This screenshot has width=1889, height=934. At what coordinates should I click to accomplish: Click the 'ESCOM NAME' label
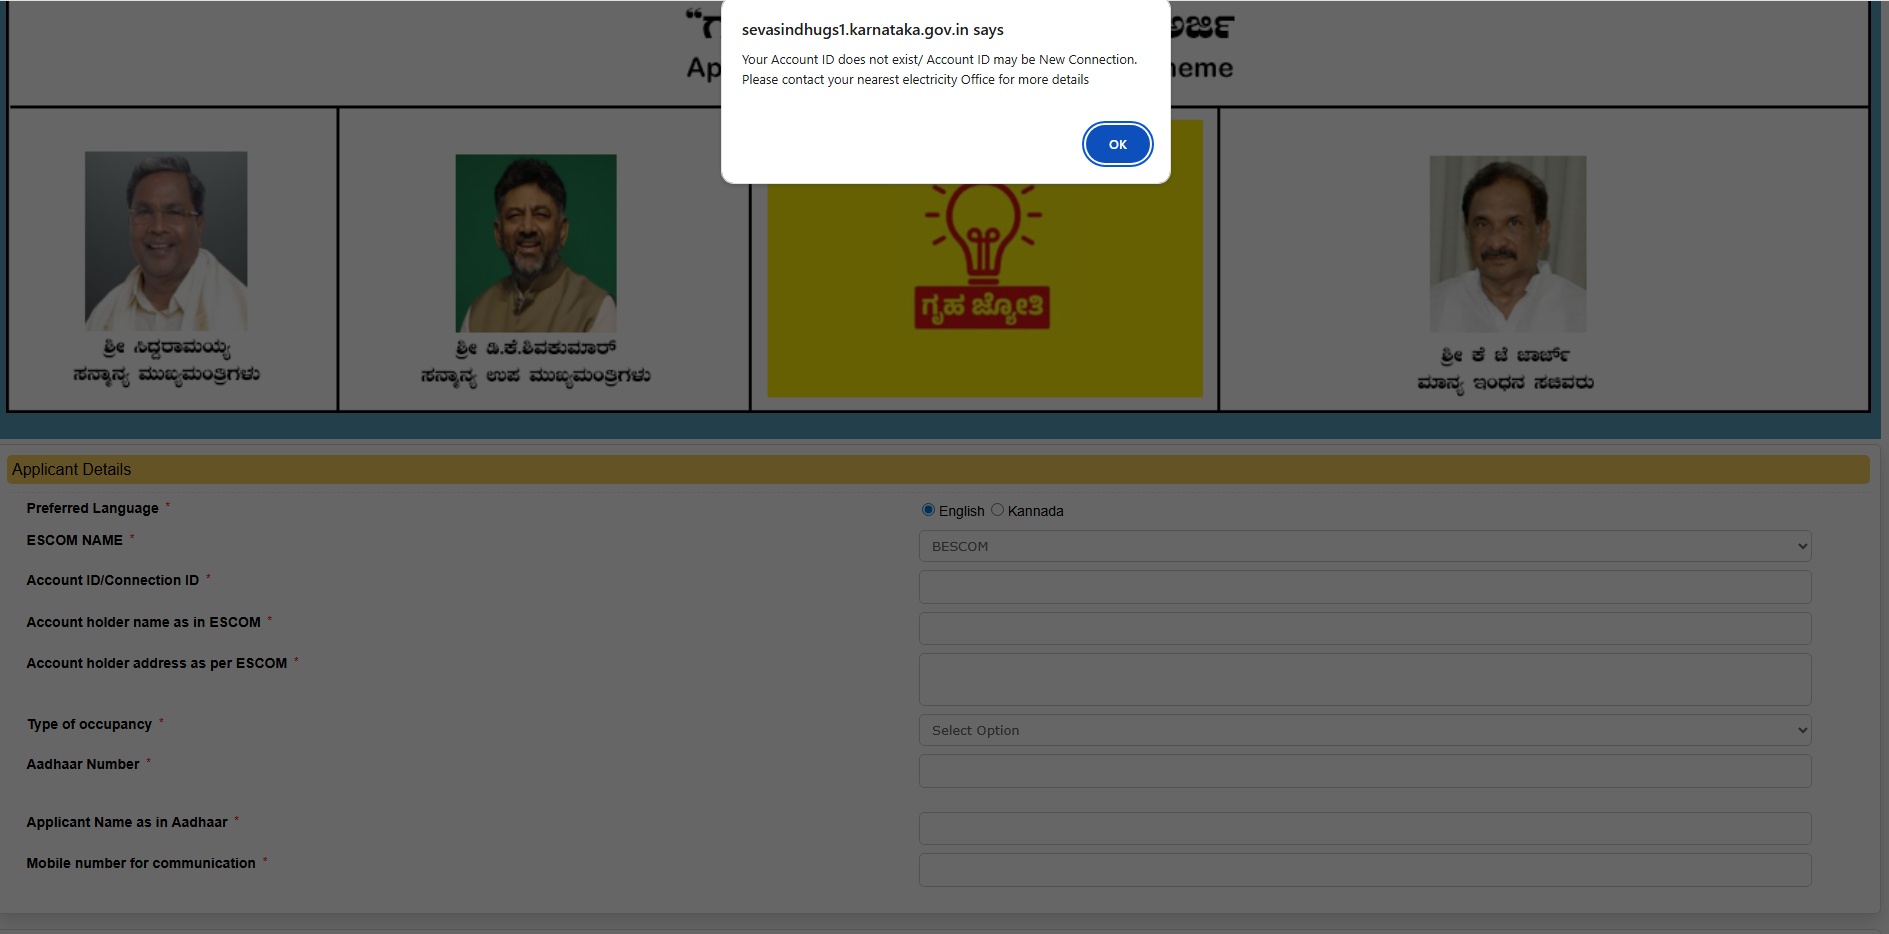tap(75, 540)
